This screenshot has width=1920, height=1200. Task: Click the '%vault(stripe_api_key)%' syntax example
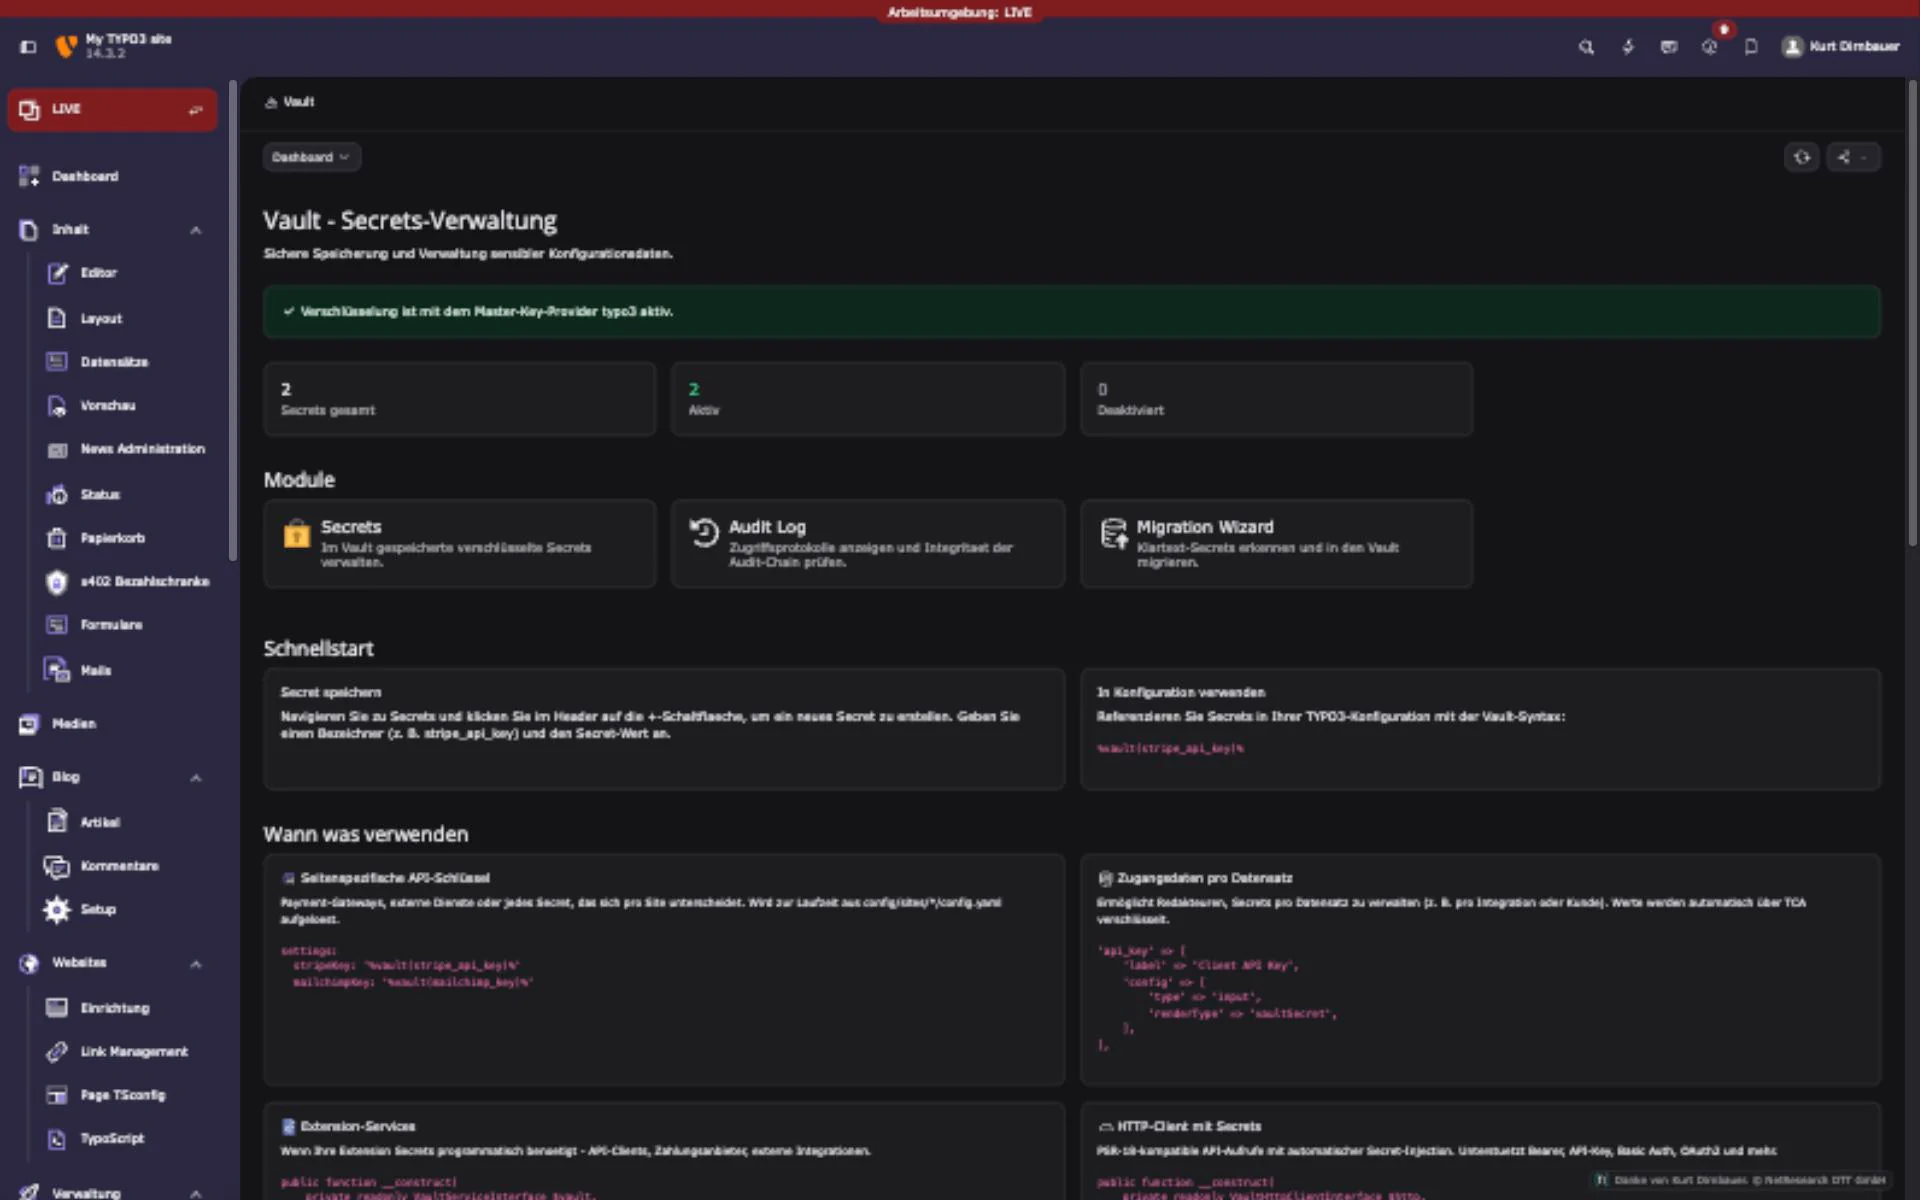(x=1170, y=748)
